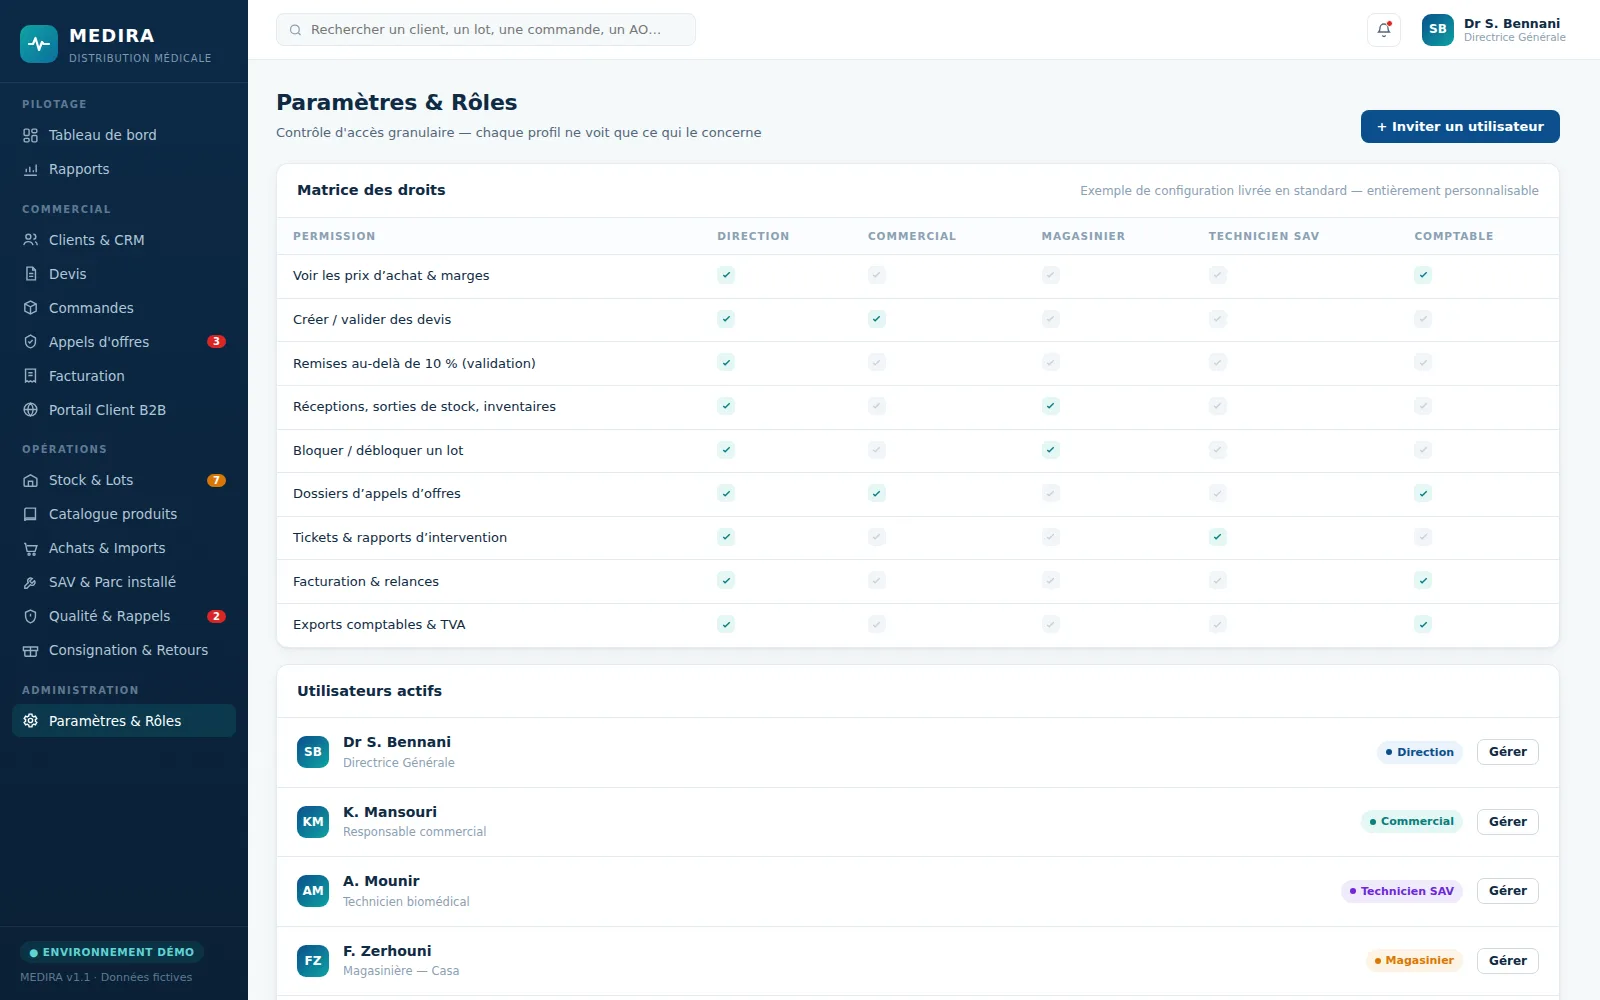
Task: Toggle Technicien SAV for Bloquer / débloquer un lot
Action: (x=1218, y=450)
